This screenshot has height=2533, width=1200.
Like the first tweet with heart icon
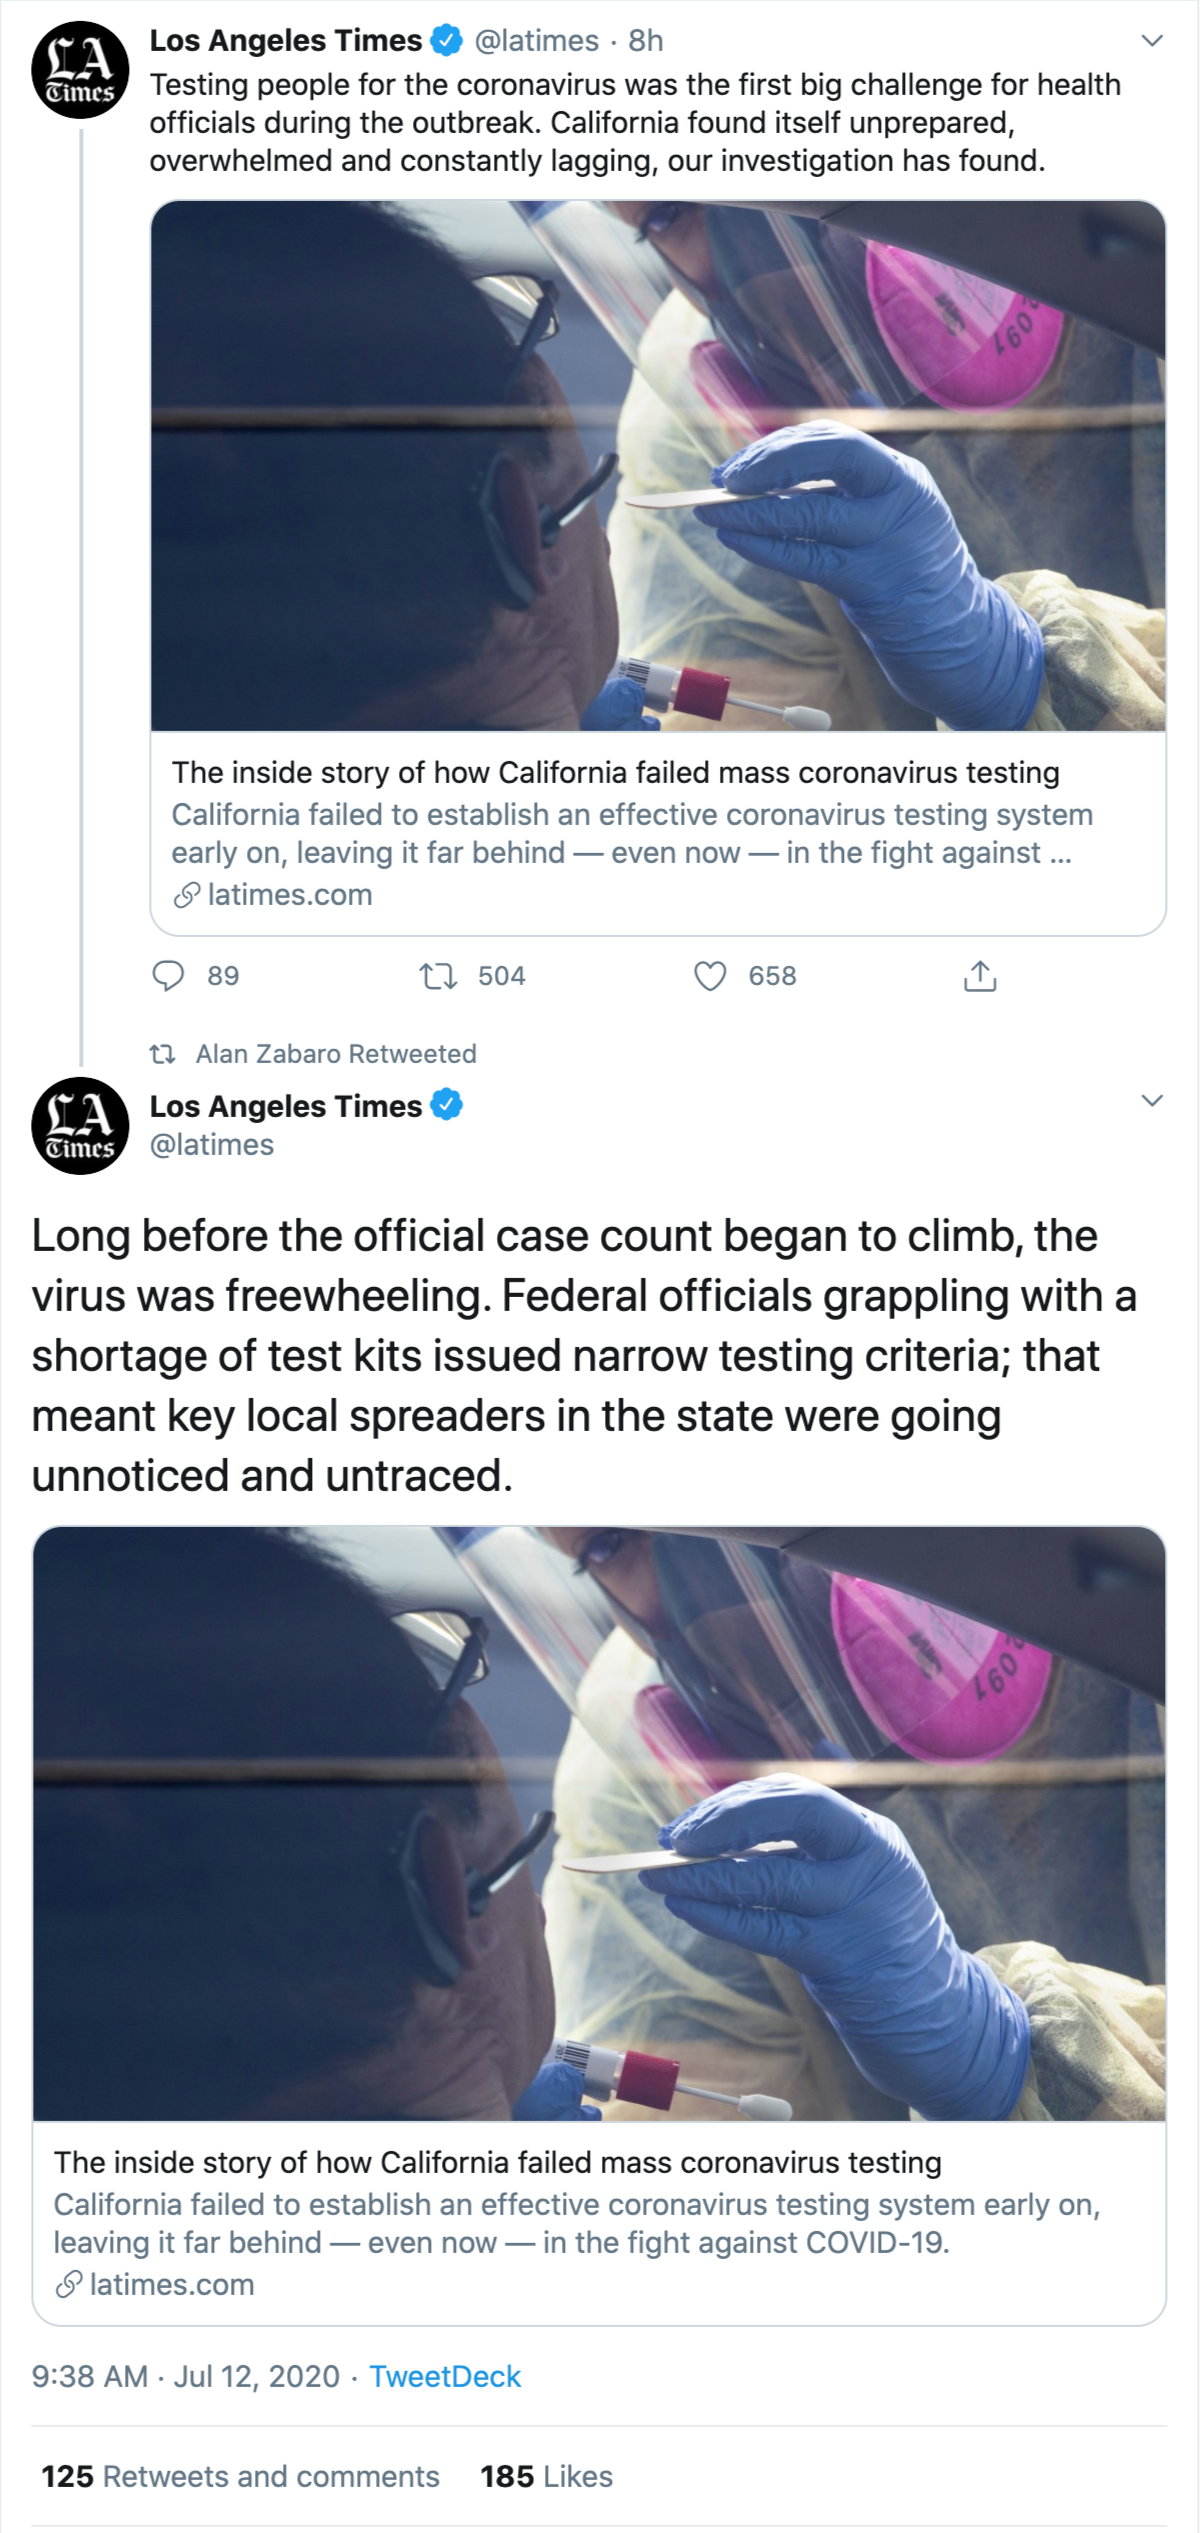pos(710,975)
